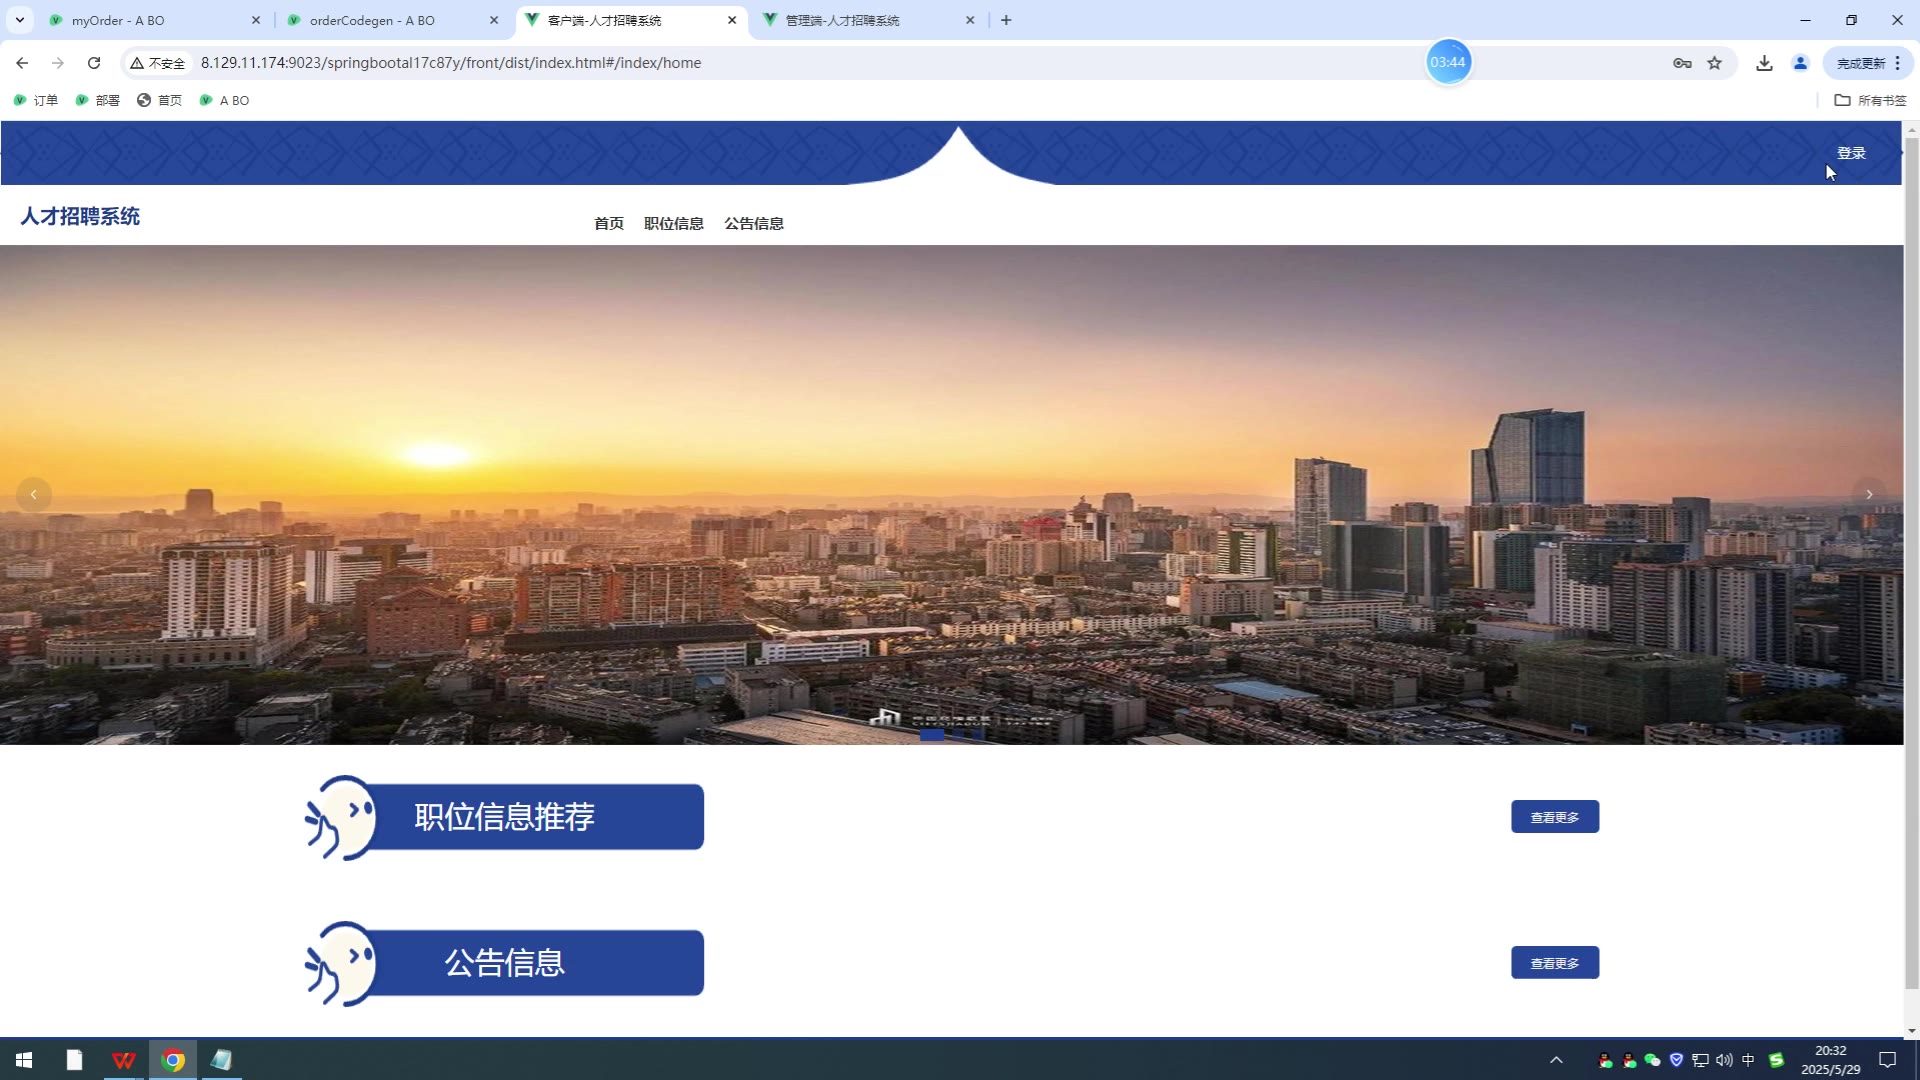The image size is (1920, 1080).
Task: Expand hidden system tray icons
Action: pos(1556,1060)
